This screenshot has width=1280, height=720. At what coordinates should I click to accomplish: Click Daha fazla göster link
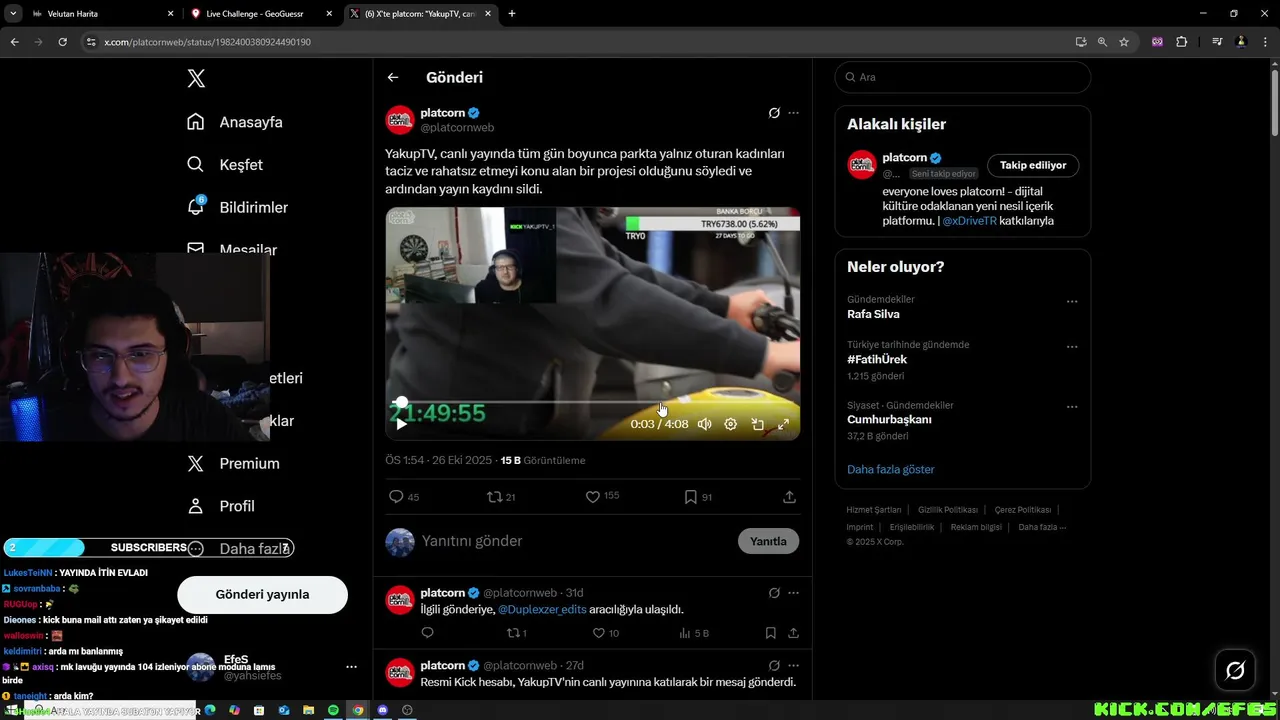(x=891, y=469)
